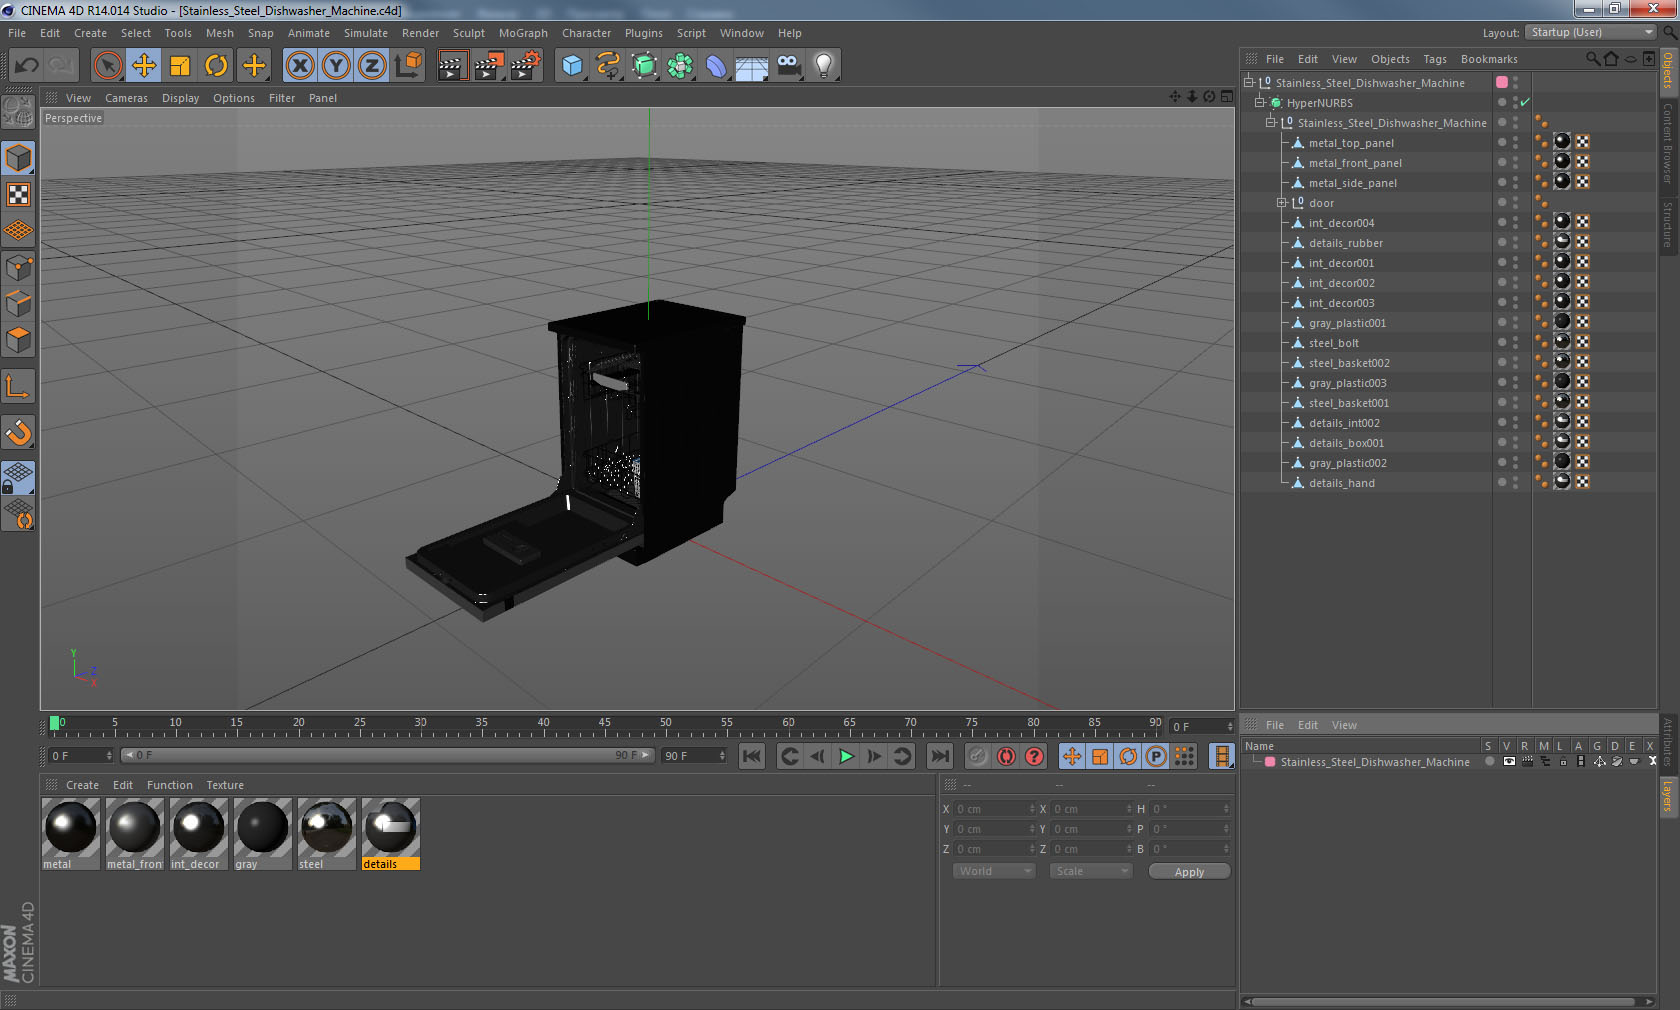Click the X position input field
Viewport: 1680px width, 1010px height.
(x=995, y=809)
